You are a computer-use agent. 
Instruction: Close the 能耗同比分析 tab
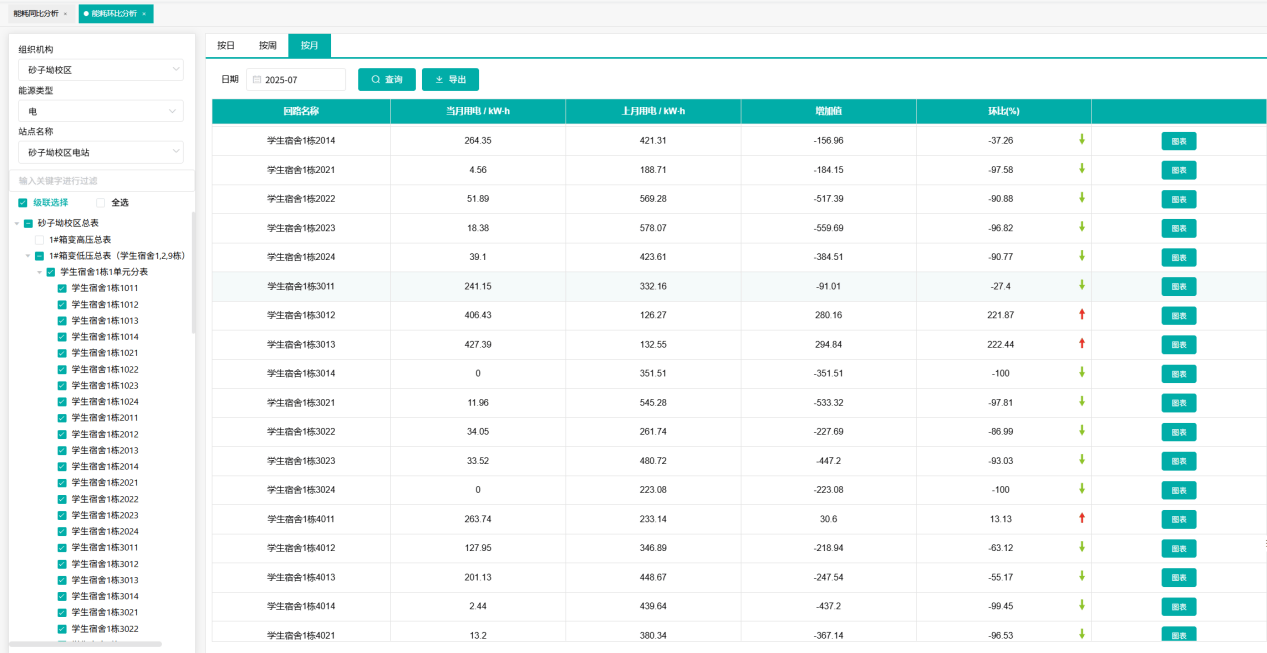[x=65, y=14]
